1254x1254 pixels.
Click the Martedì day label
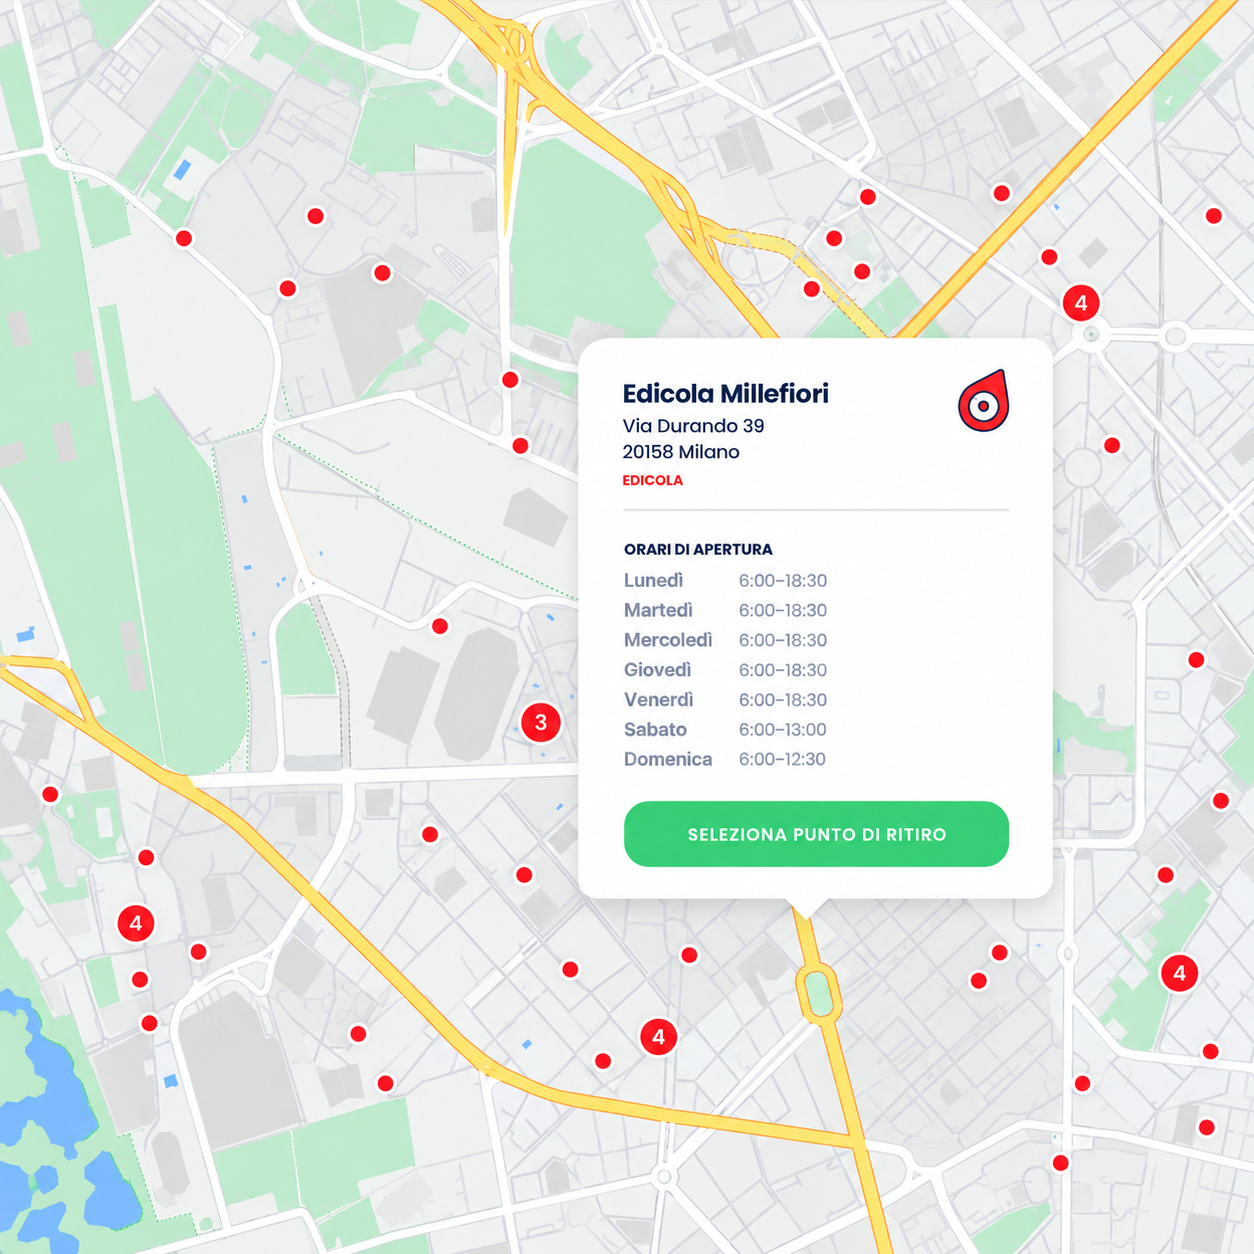point(658,610)
